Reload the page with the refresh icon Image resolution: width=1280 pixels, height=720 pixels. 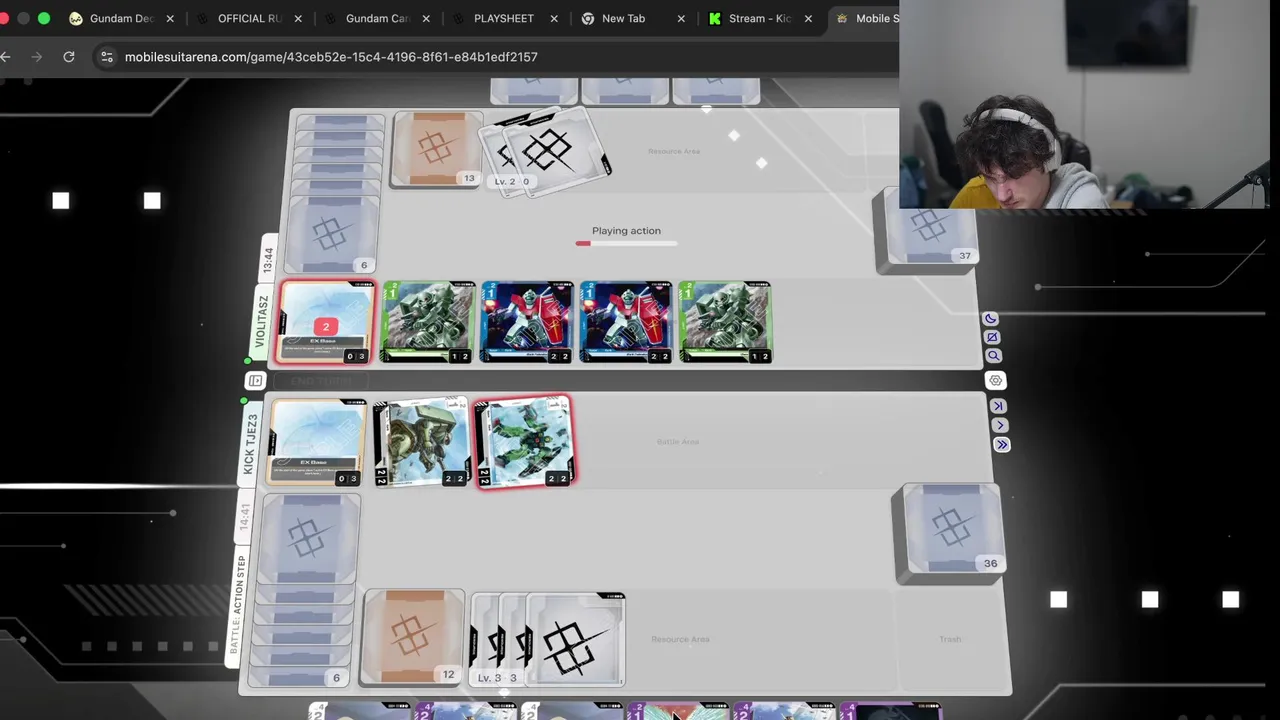(x=69, y=57)
